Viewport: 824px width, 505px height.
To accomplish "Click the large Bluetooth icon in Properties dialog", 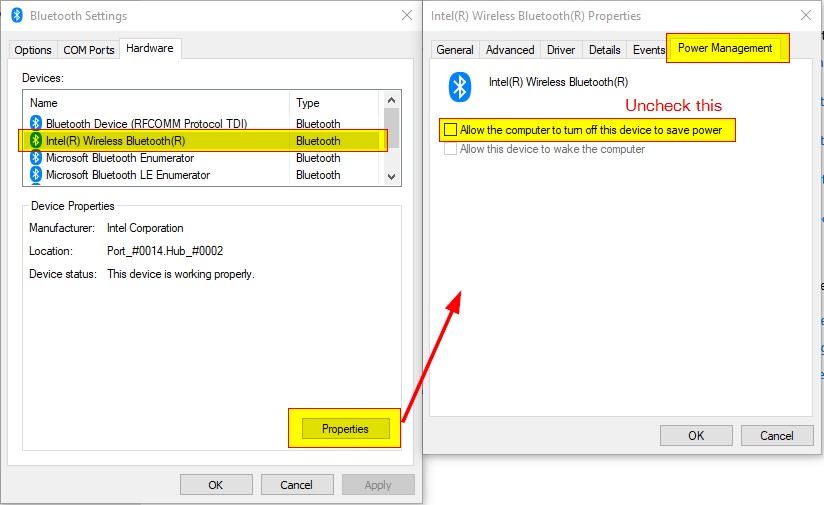I will pyautogui.click(x=460, y=87).
